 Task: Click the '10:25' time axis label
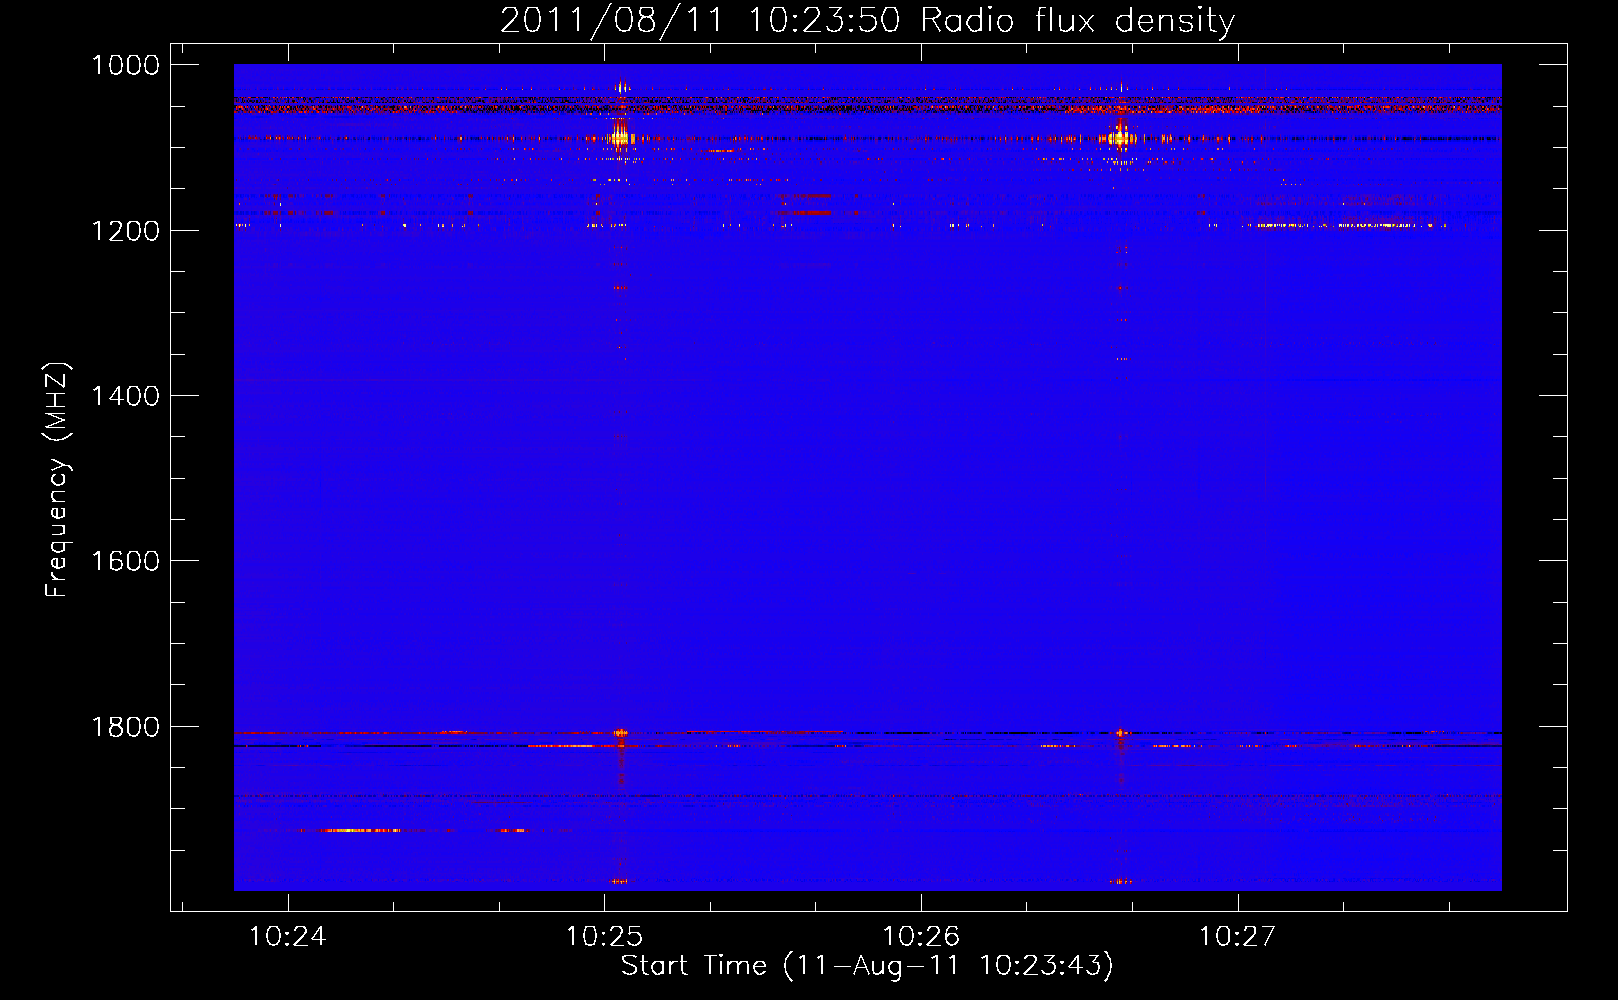pyautogui.click(x=605, y=937)
